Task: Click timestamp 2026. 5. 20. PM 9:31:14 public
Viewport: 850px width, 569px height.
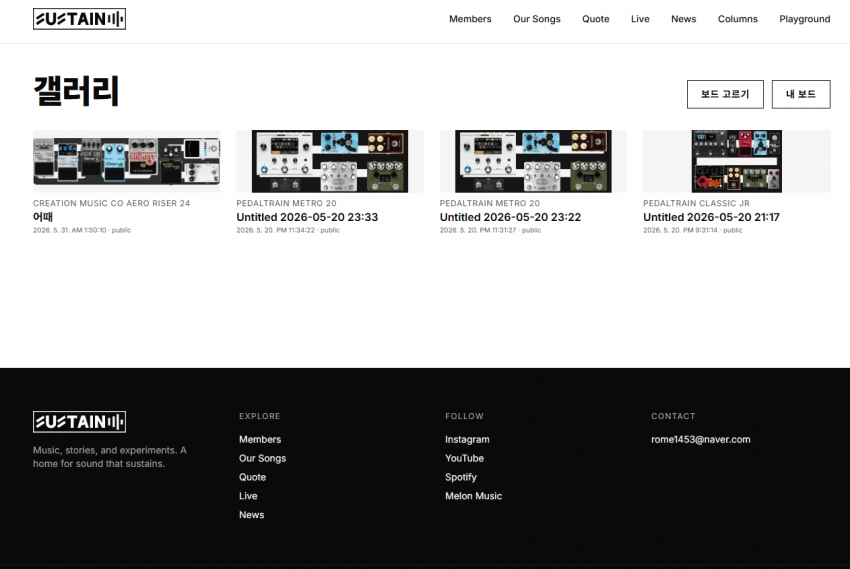Action: click(693, 230)
